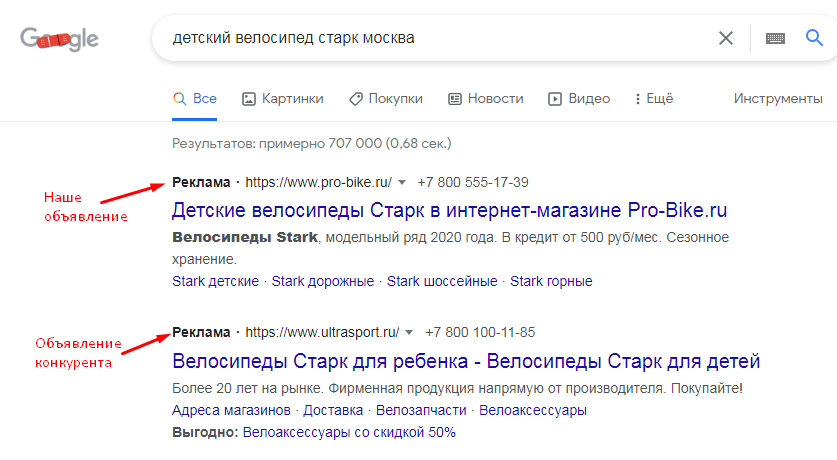
Task: Click the https://www.ultrasport.ru/ URL text
Action: (x=322, y=332)
